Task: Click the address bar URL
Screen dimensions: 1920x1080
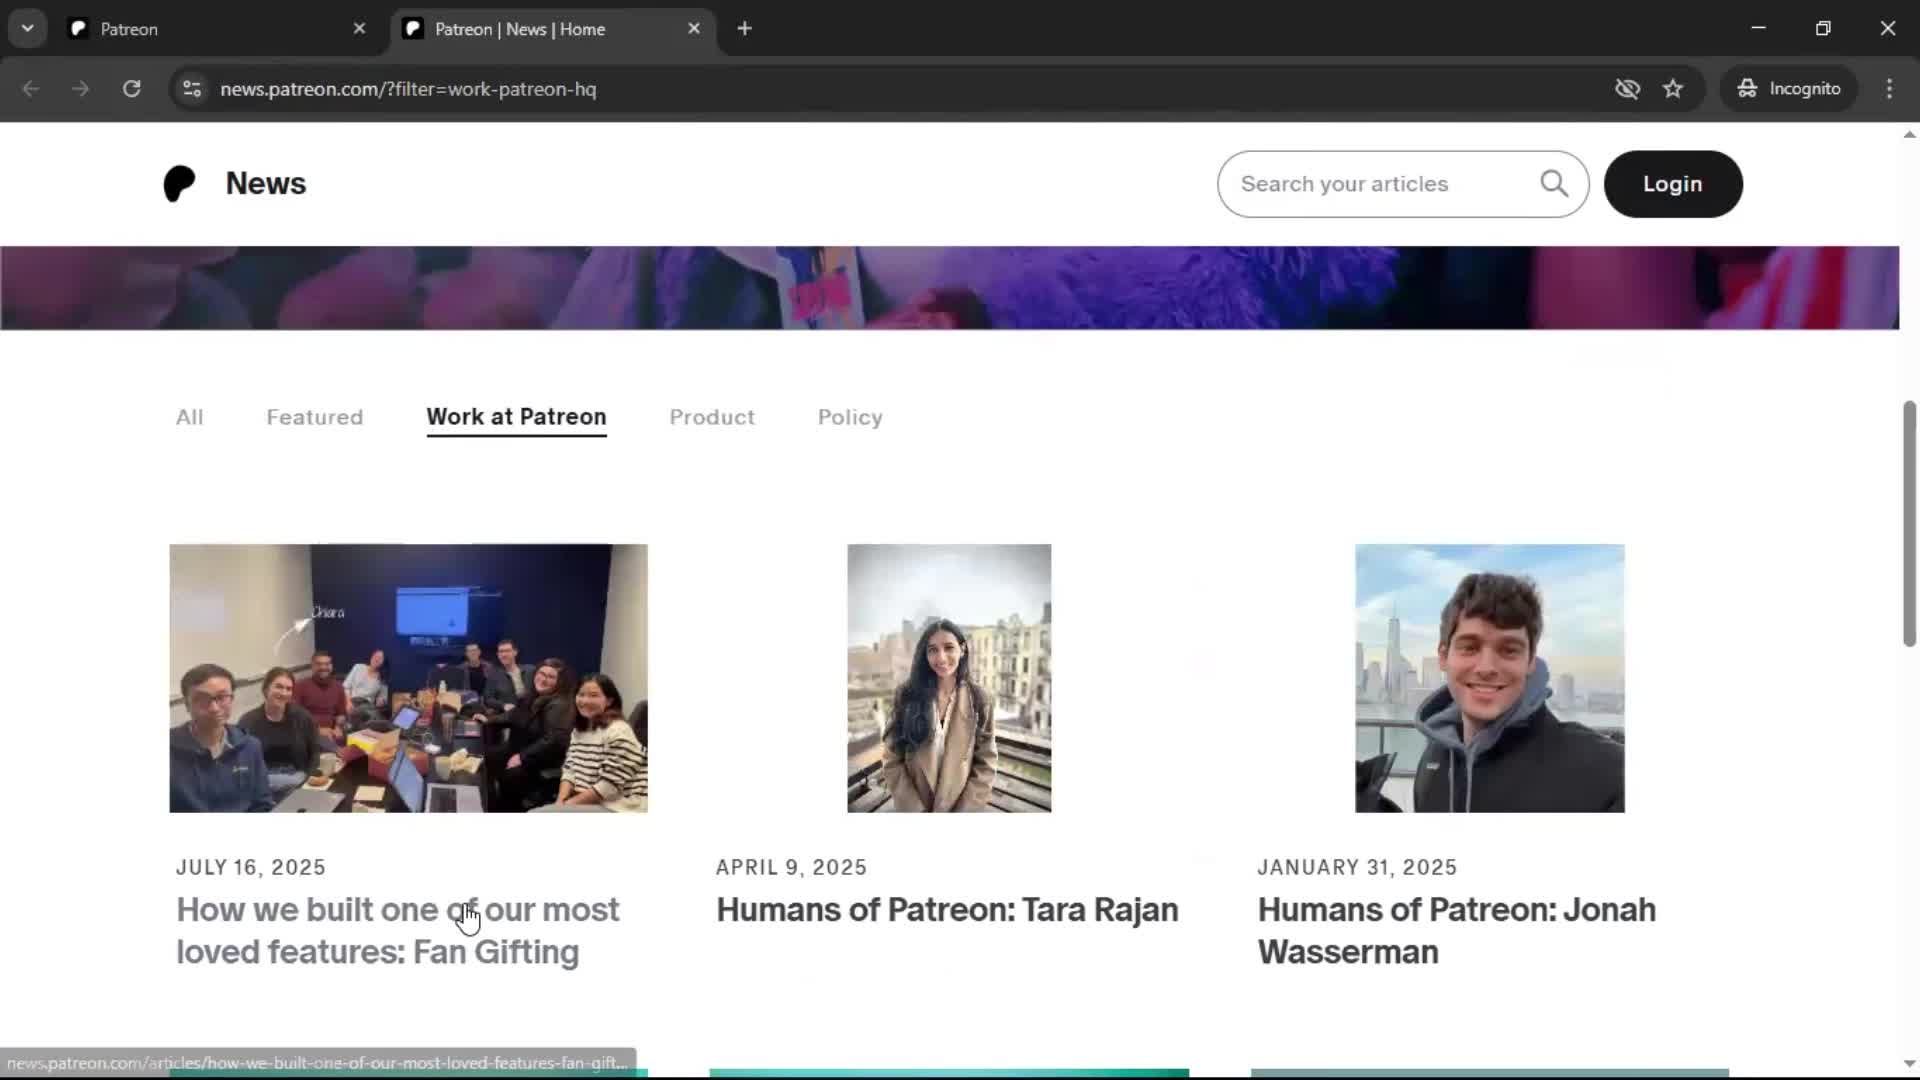Action: [408, 89]
